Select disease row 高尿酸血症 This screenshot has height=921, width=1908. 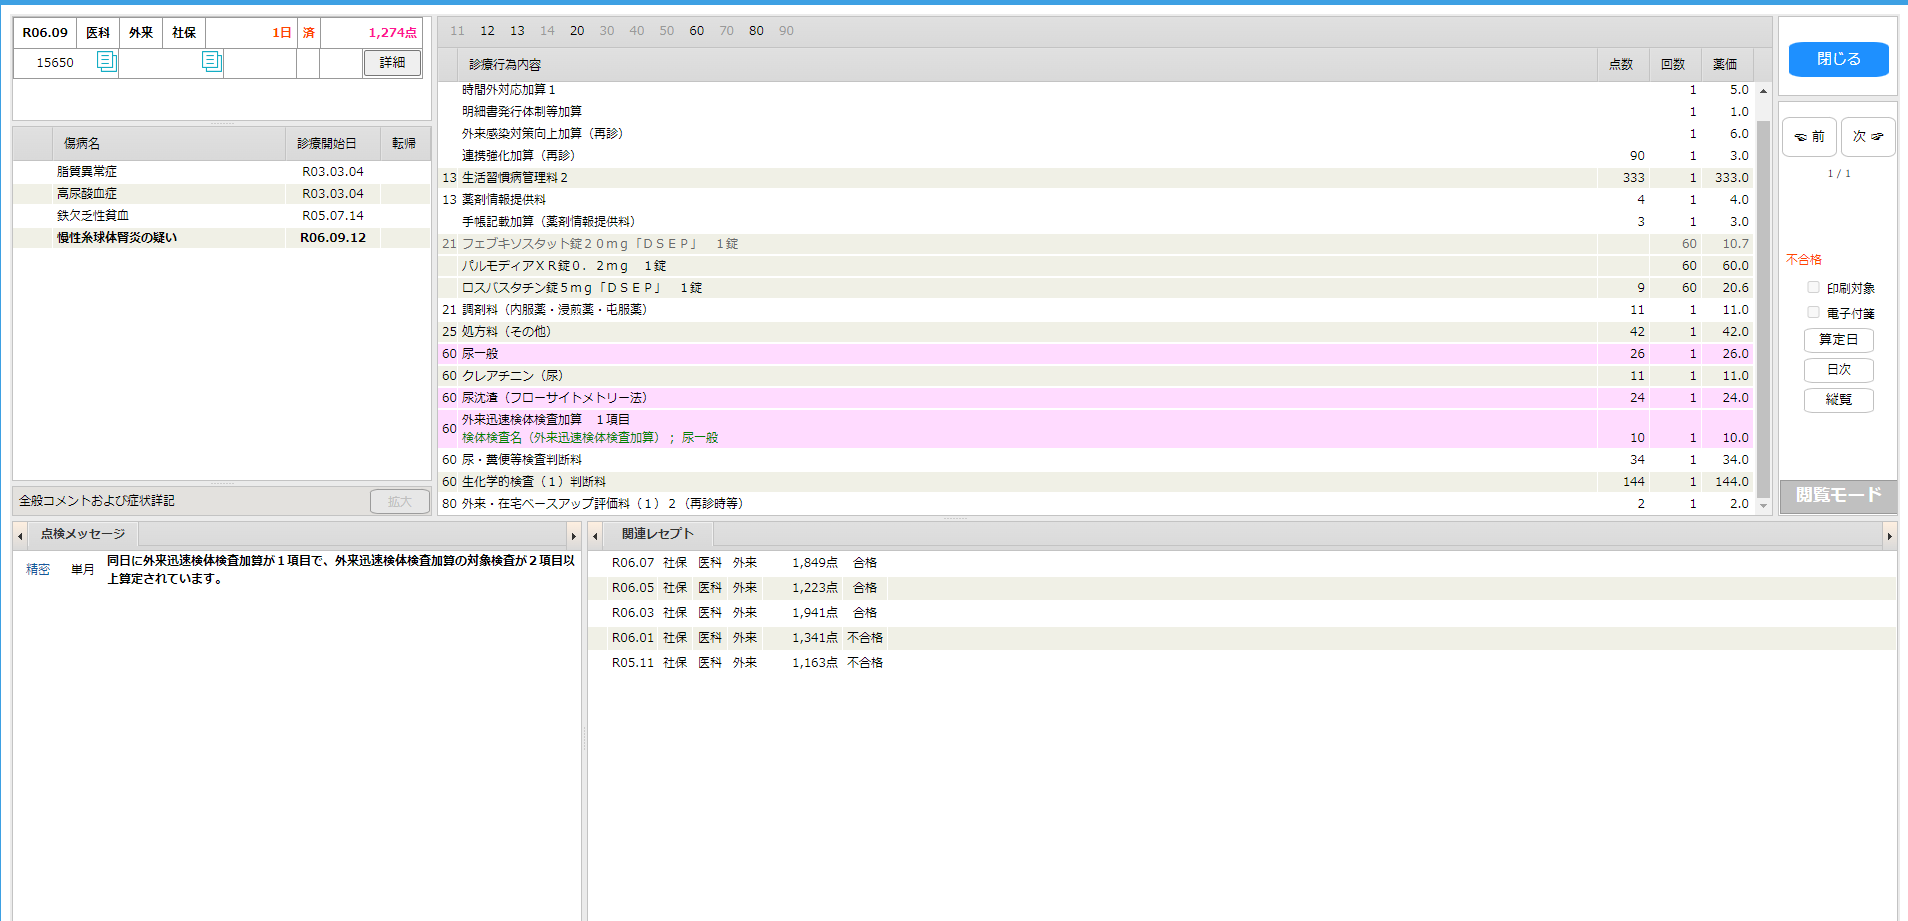221,194
